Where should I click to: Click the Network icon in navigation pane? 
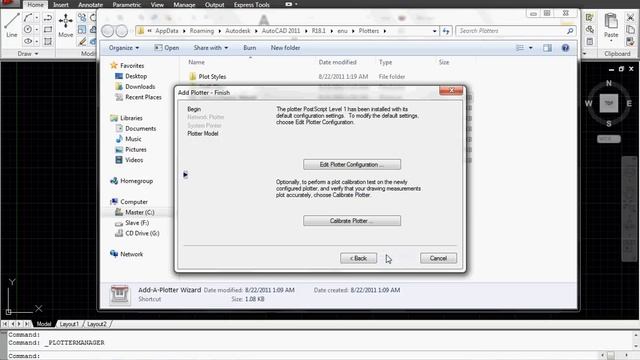tap(114, 254)
